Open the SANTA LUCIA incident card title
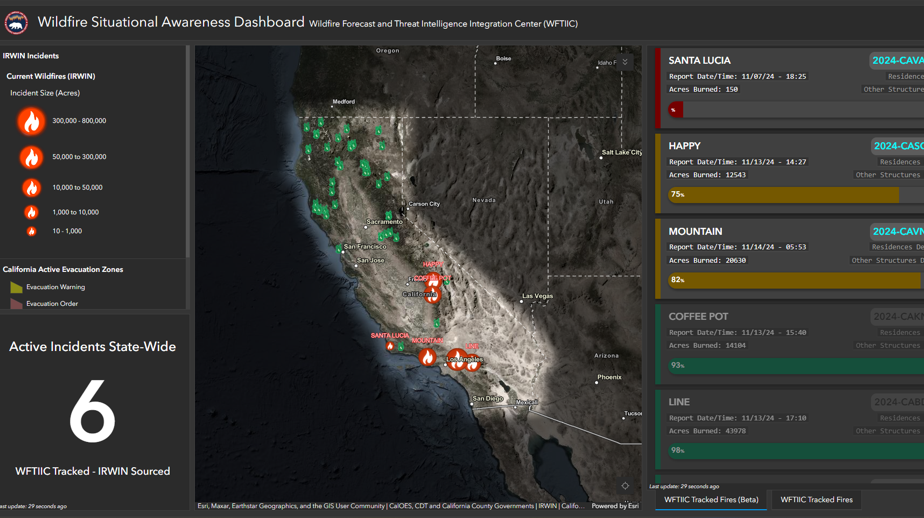The height and width of the screenshot is (518, 924). [x=699, y=61]
